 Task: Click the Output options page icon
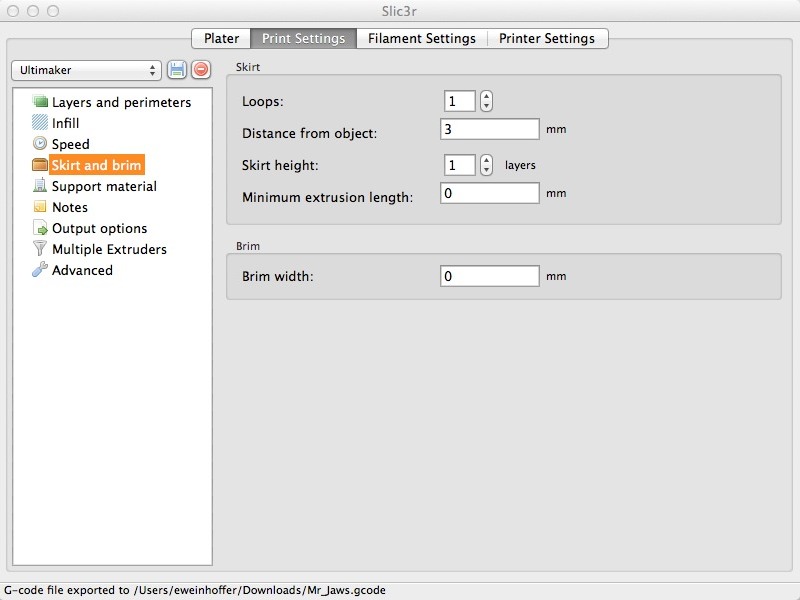pos(40,228)
